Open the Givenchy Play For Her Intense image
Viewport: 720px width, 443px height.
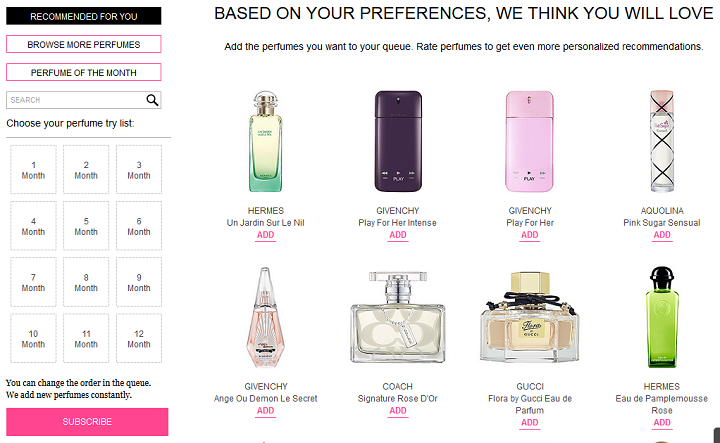(397, 142)
